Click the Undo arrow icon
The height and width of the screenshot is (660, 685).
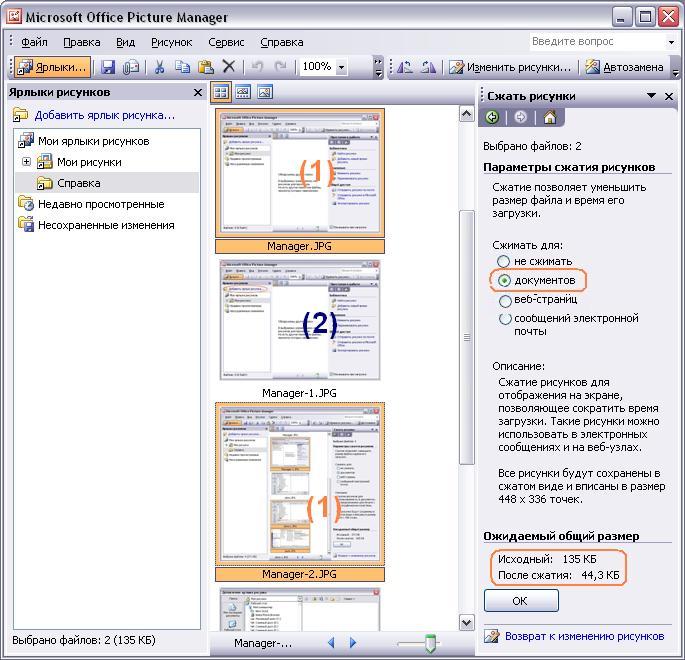257,67
